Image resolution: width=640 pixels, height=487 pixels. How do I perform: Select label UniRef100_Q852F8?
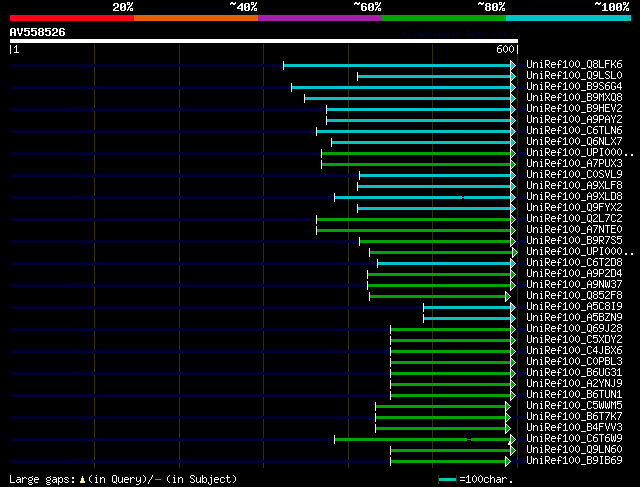pos(574,296)
